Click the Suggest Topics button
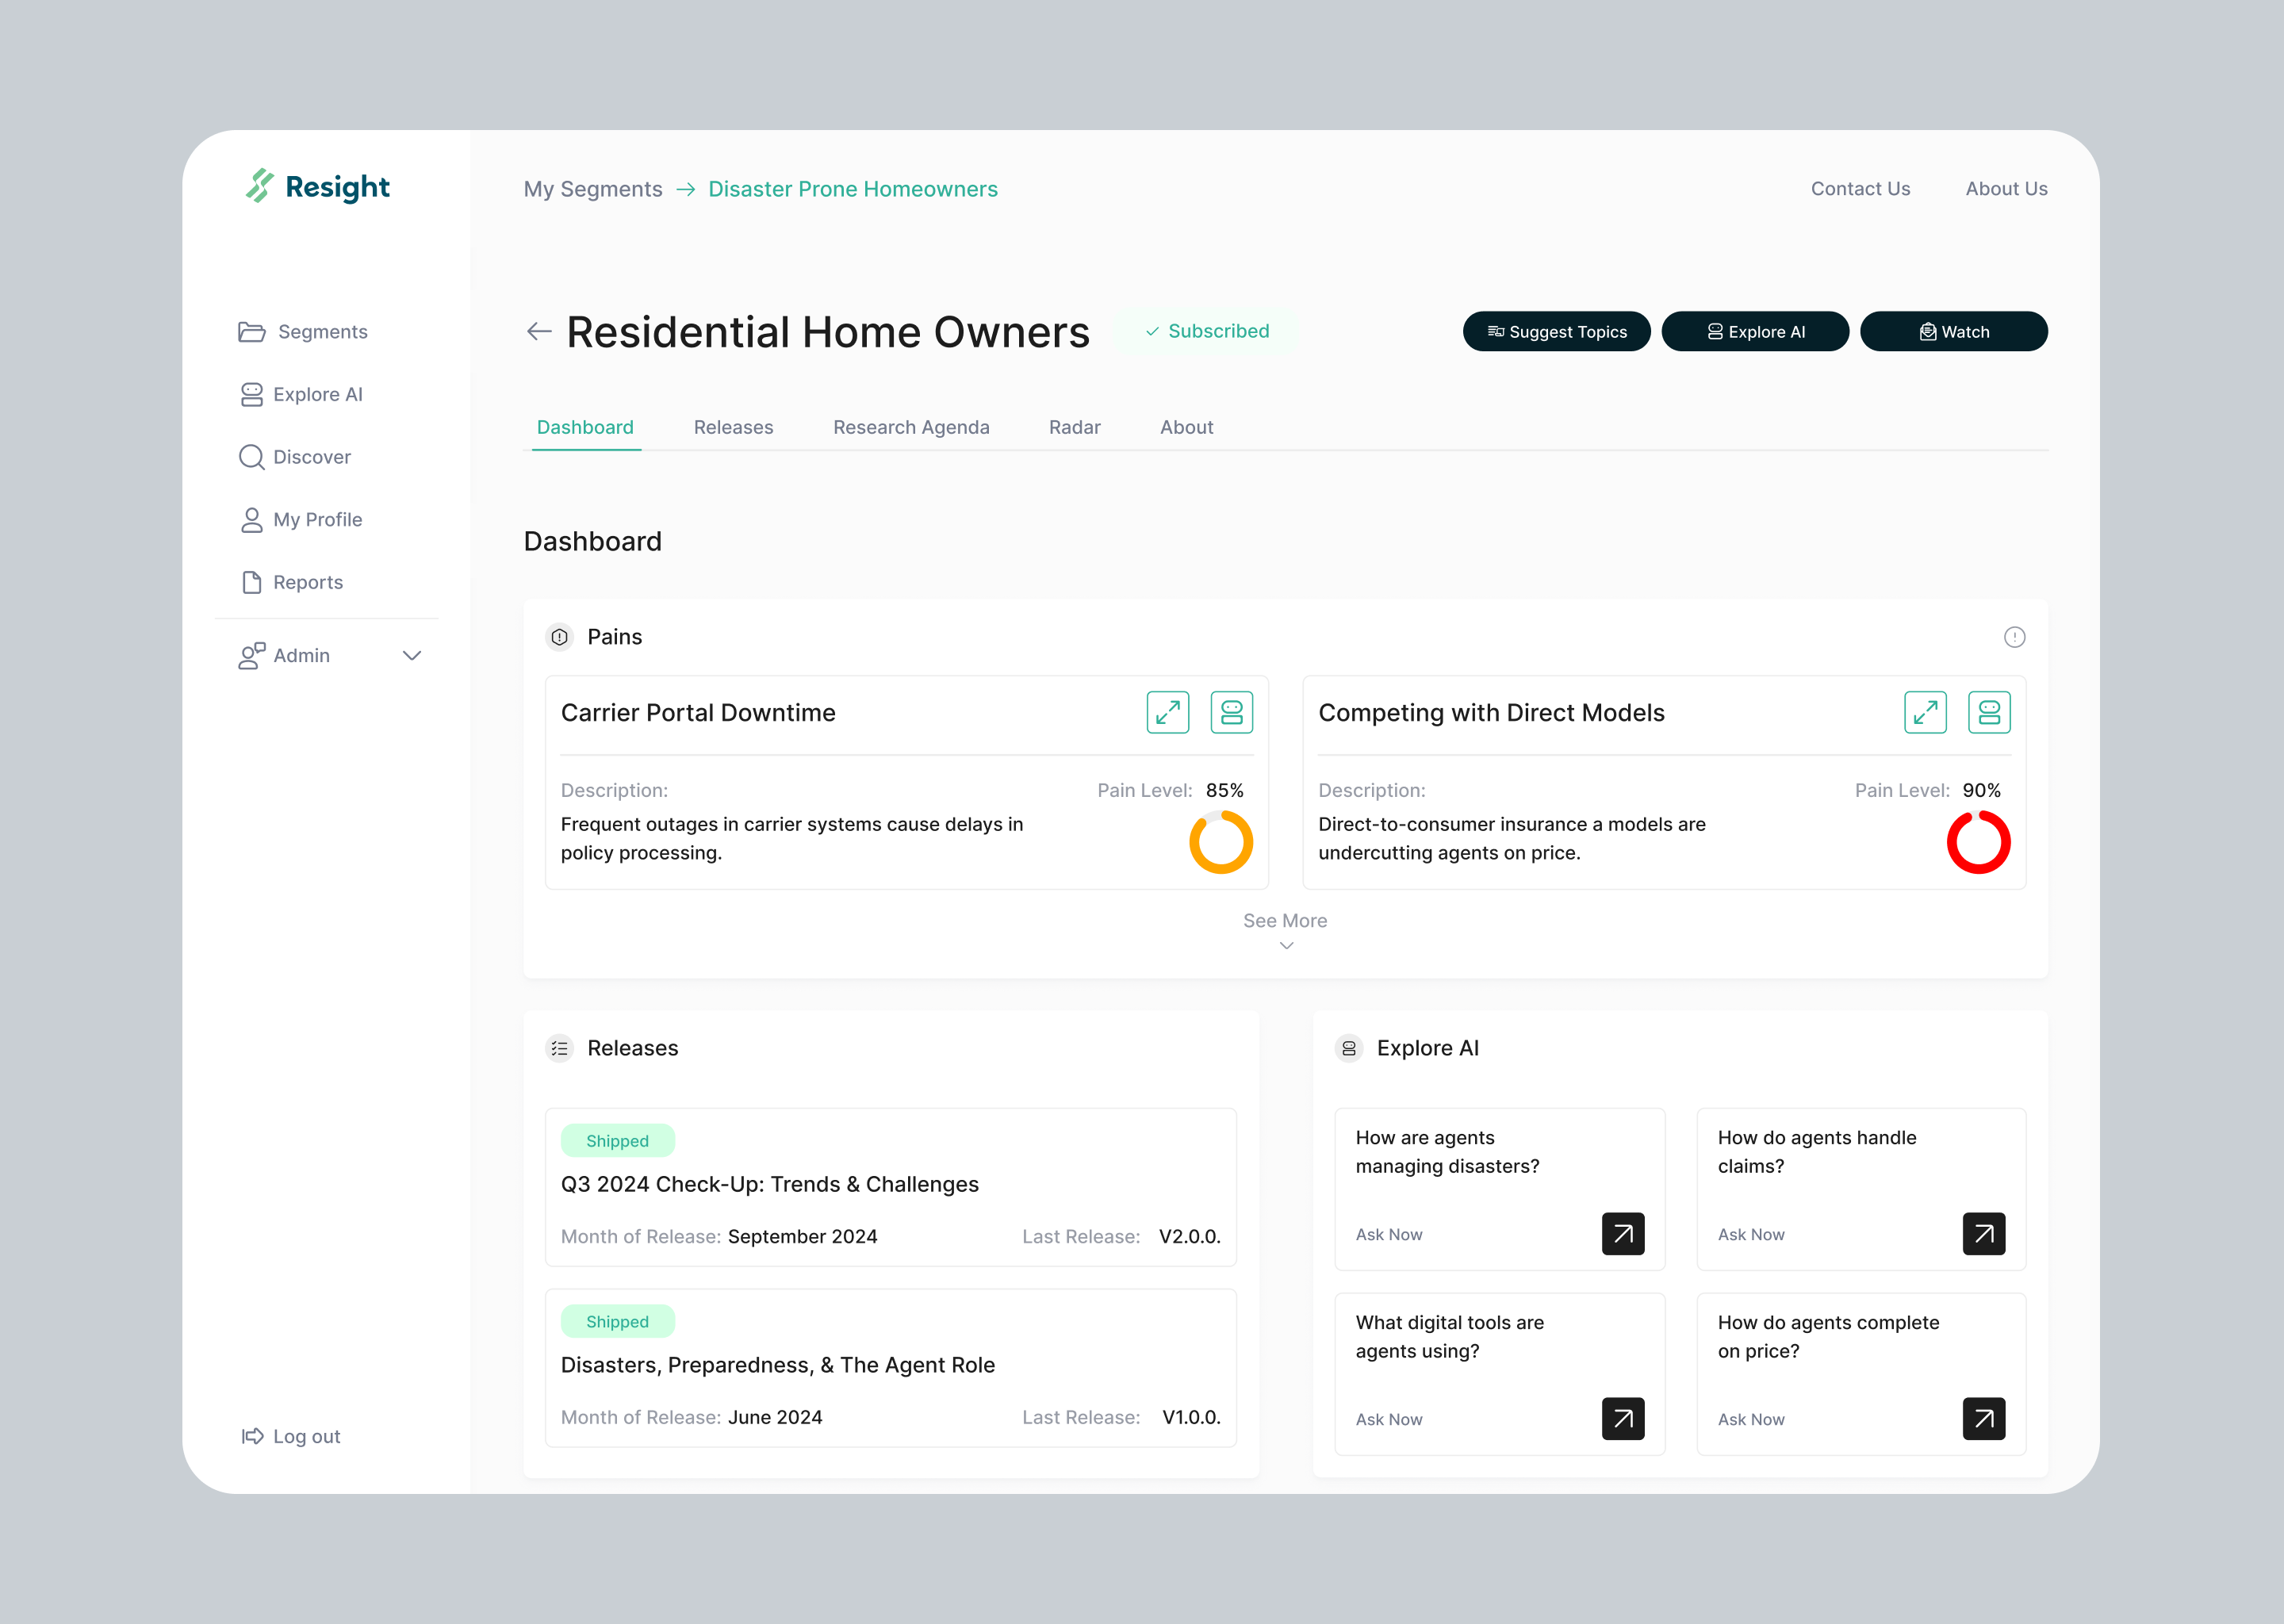The width and height of the screenshot is (2284, 1624). pos(1556,331)
